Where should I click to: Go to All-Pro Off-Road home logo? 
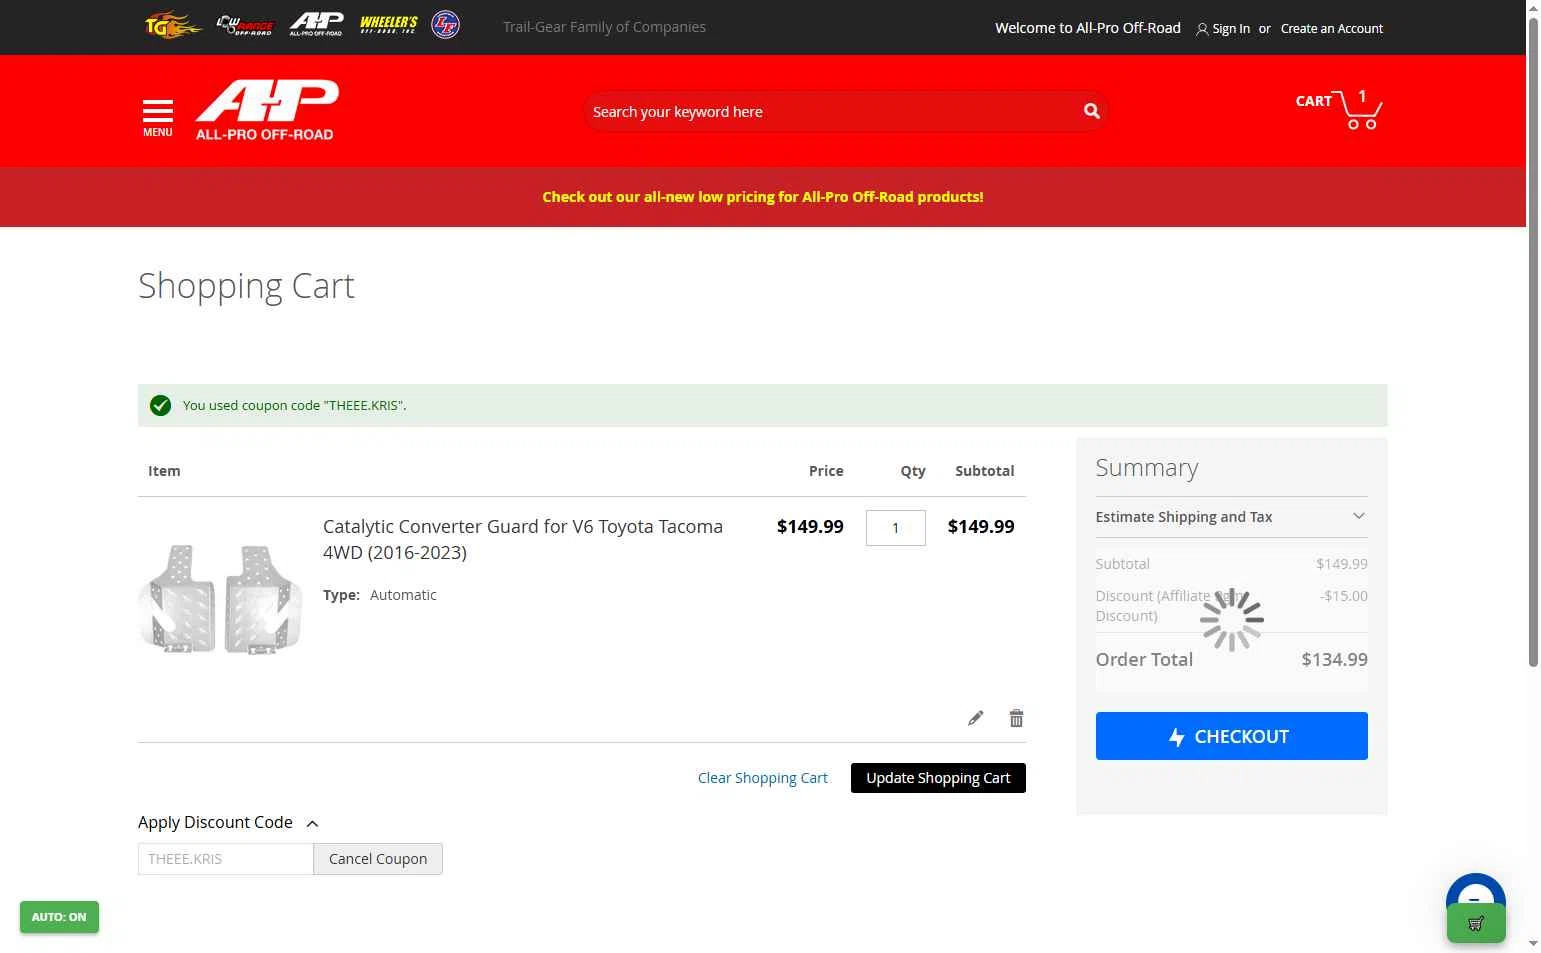click(267, 110)
